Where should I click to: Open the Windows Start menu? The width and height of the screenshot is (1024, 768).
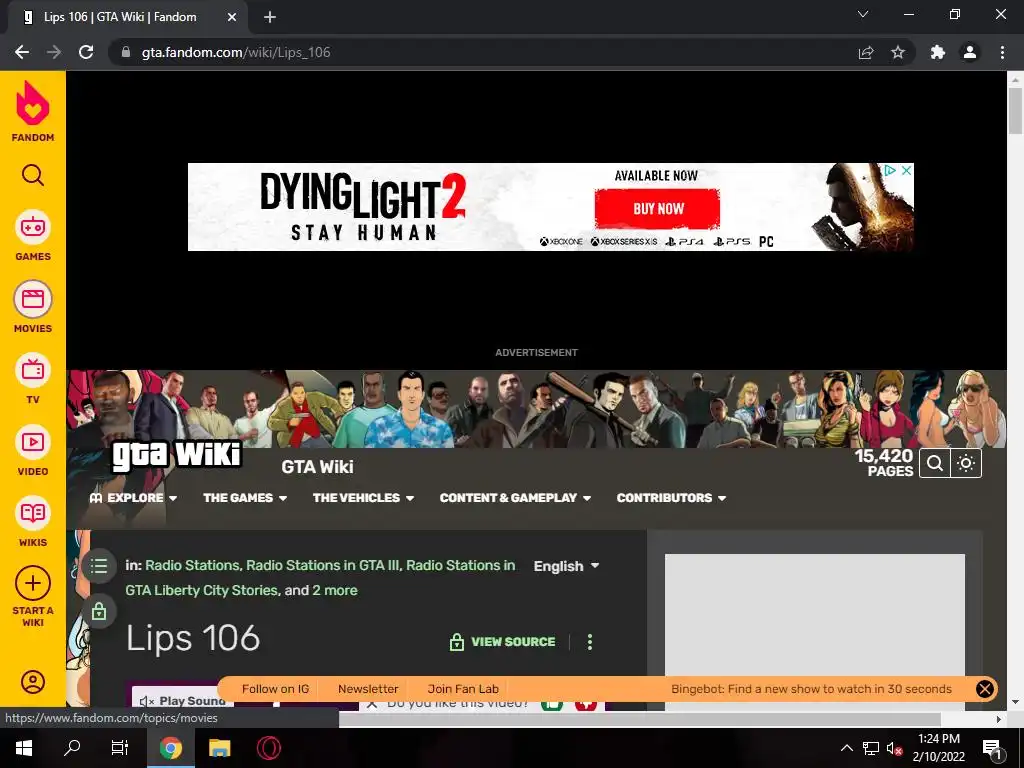pyautogui.click(x=24, y=748)
